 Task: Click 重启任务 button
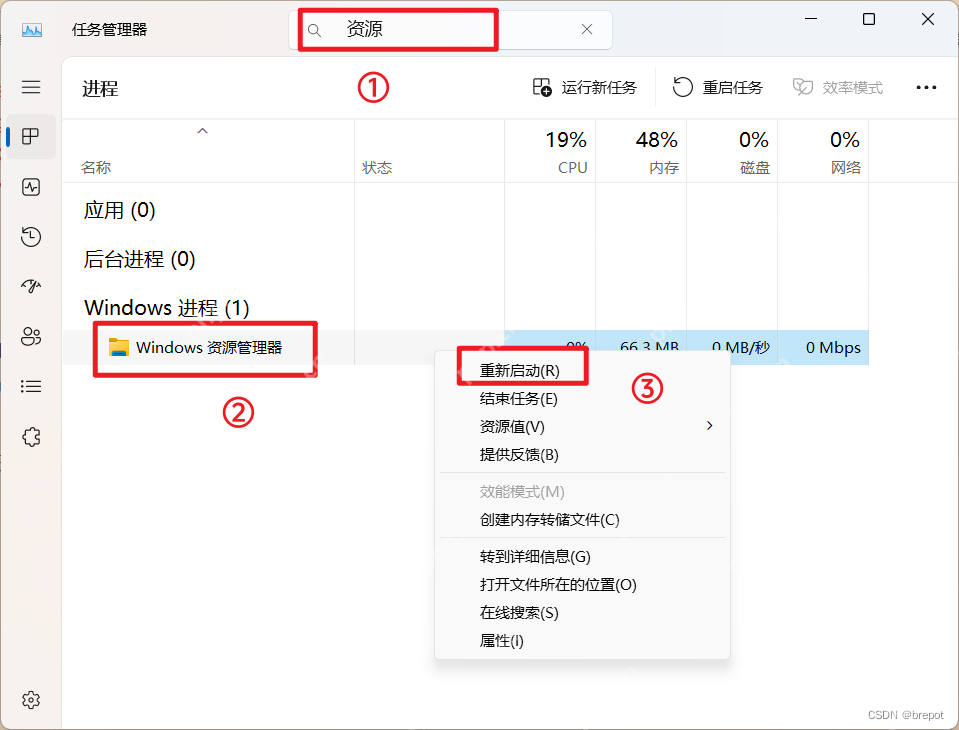[x=718, y=87]
